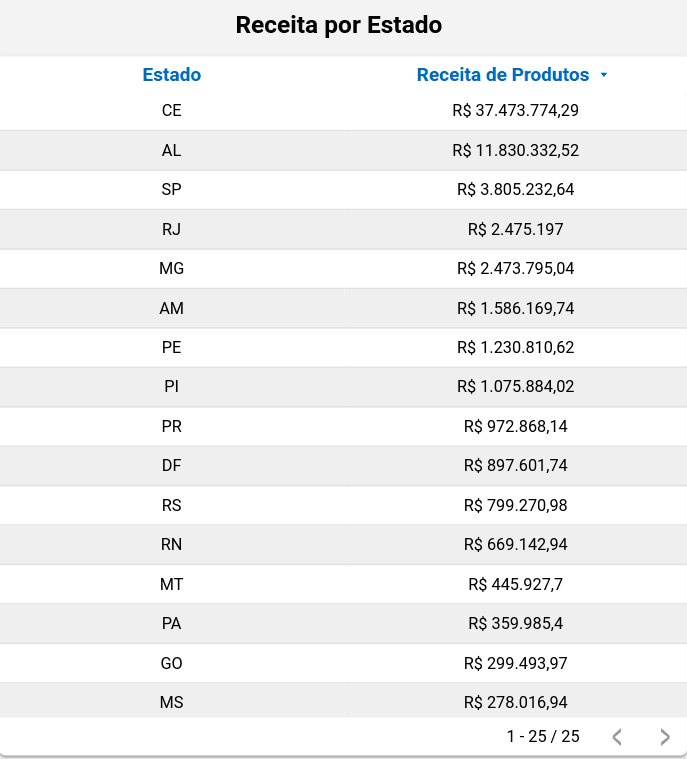Click the 1 - 25 / 25 pagination label

tap(542, 737)
